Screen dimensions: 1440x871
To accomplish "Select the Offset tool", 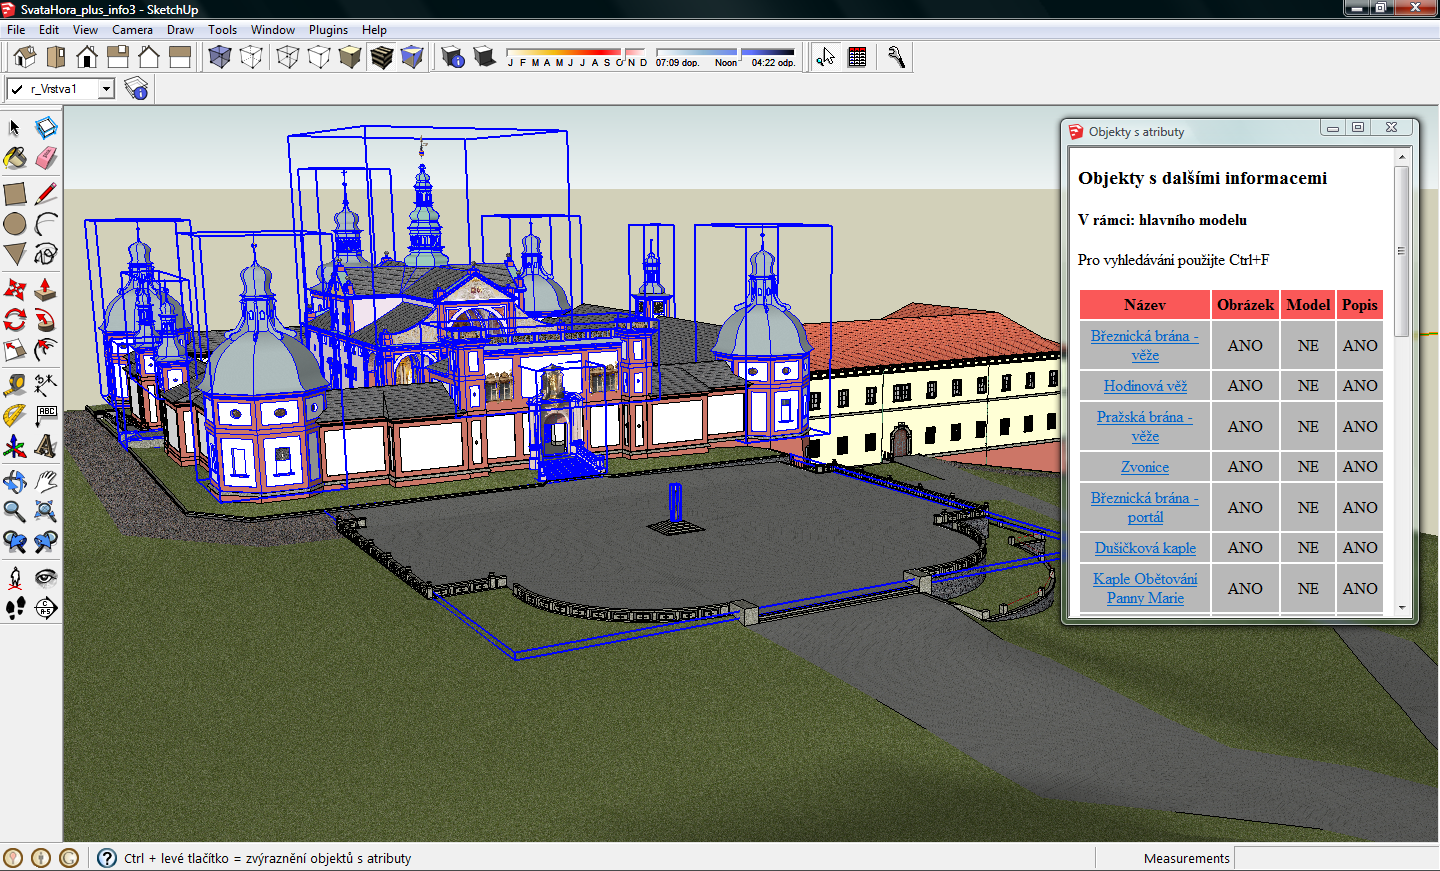I will coord(46,350).
